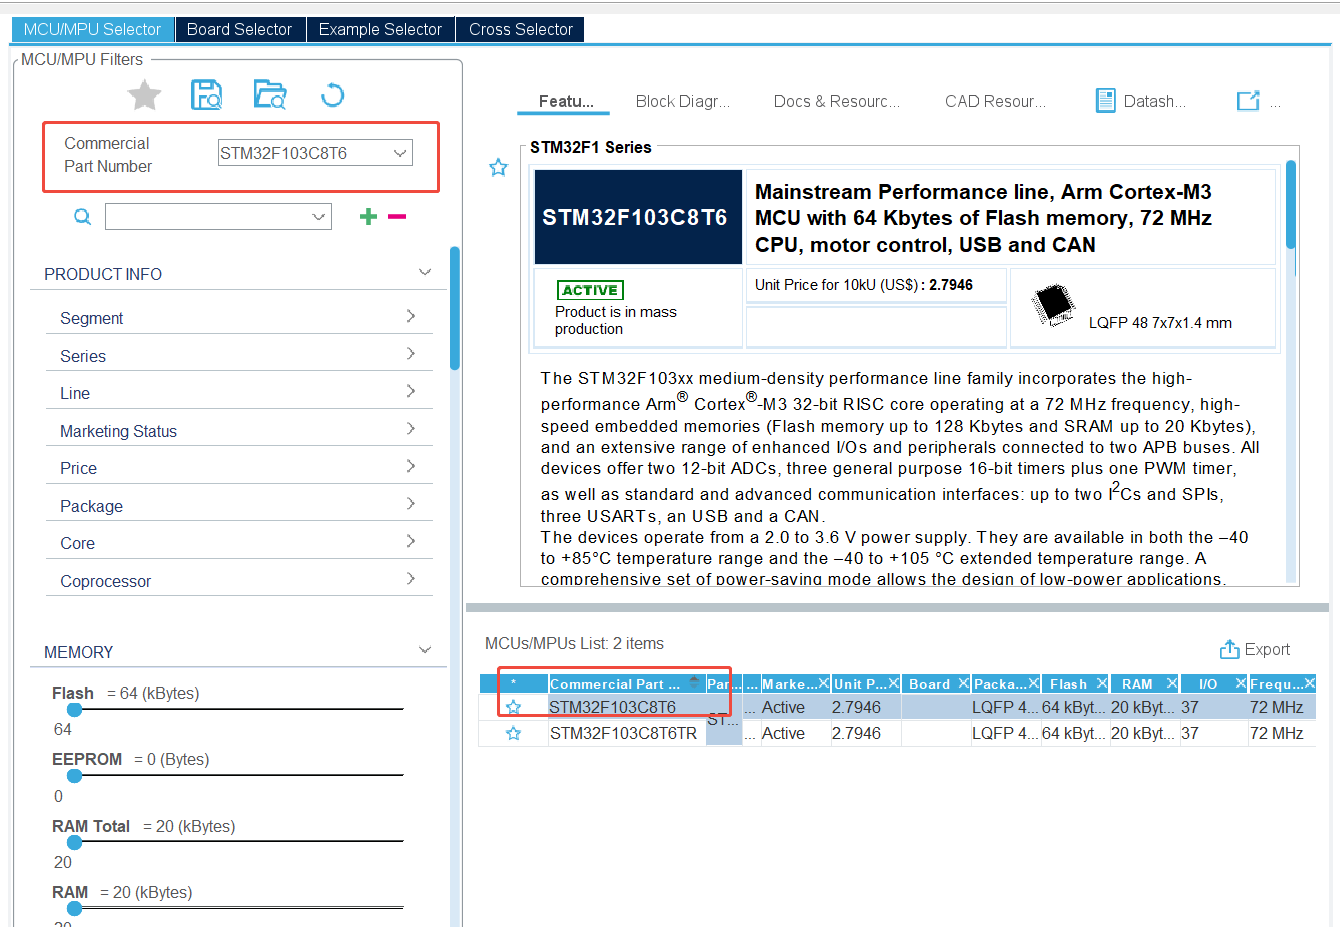Click the red minus icon
The image size is (1340, 927).
(x=397, y=217)
